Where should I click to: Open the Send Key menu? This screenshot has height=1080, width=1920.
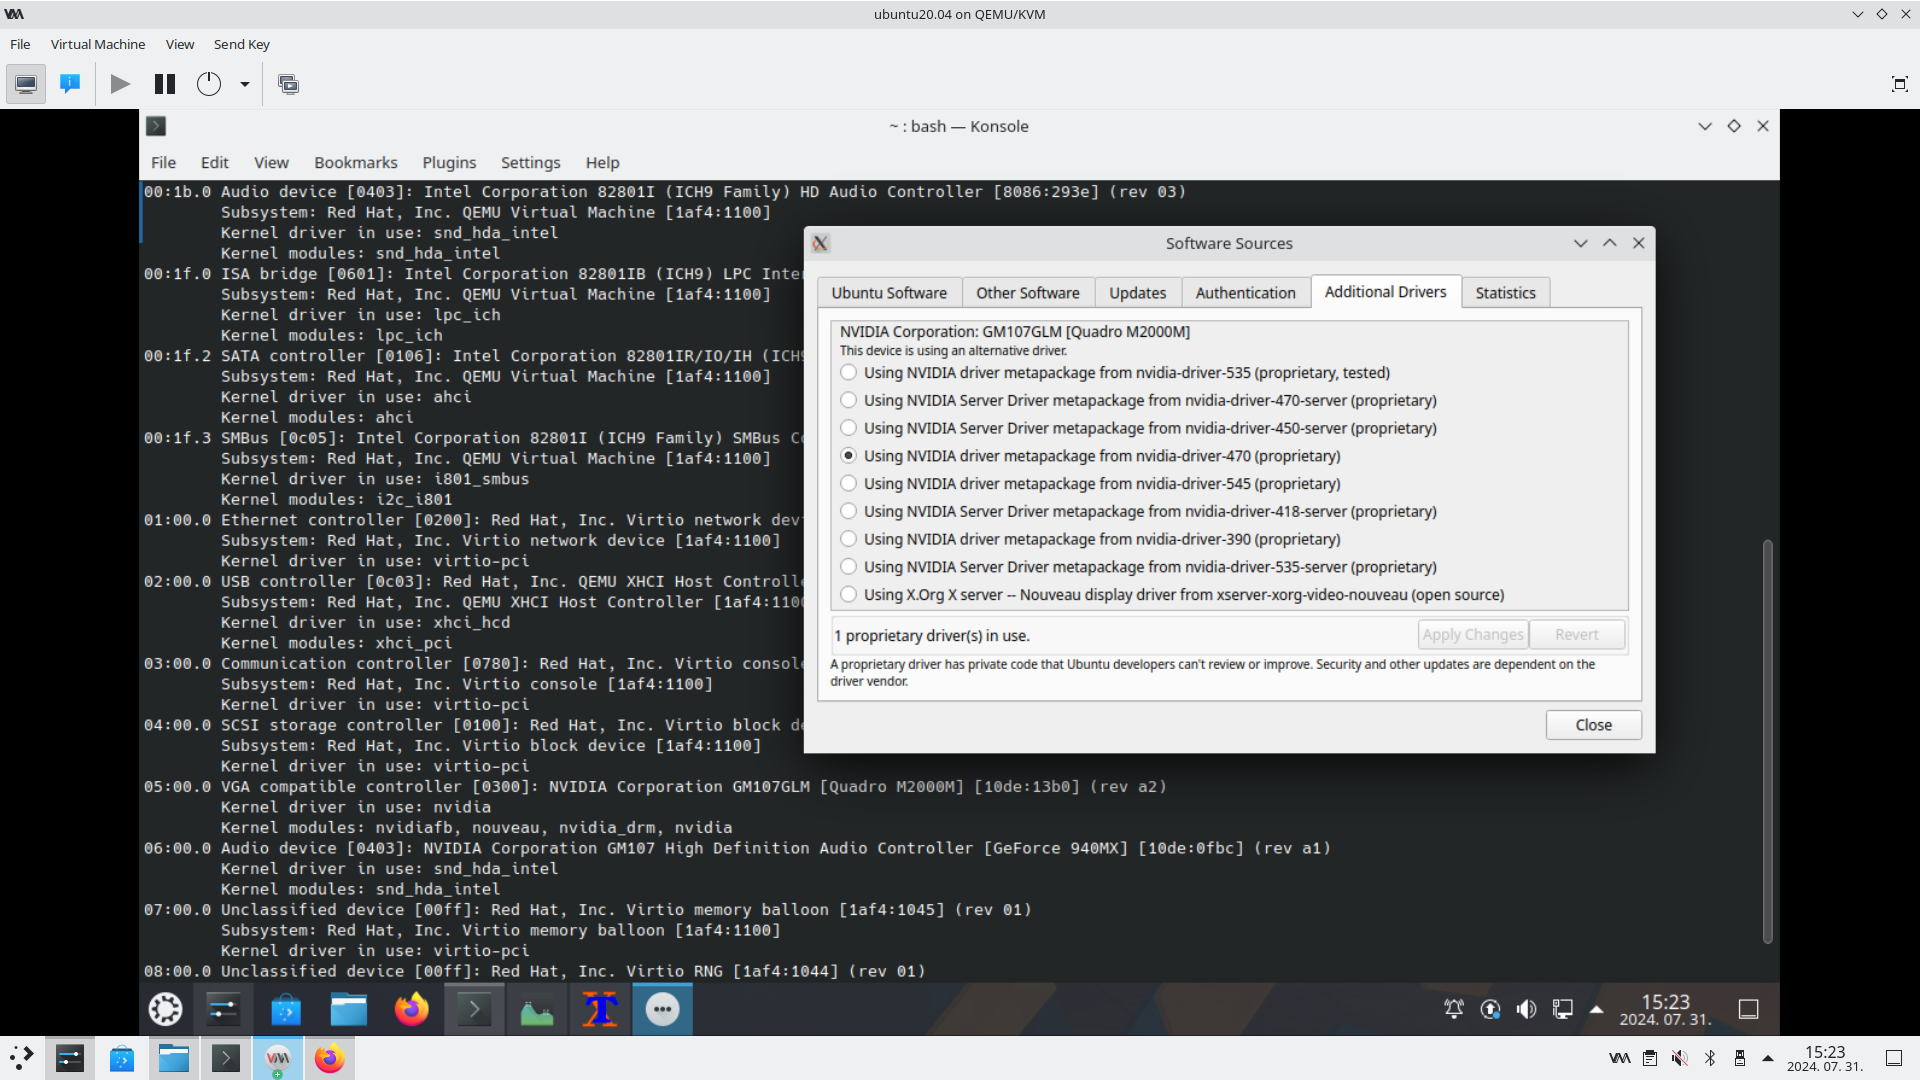tap(242, 44)
